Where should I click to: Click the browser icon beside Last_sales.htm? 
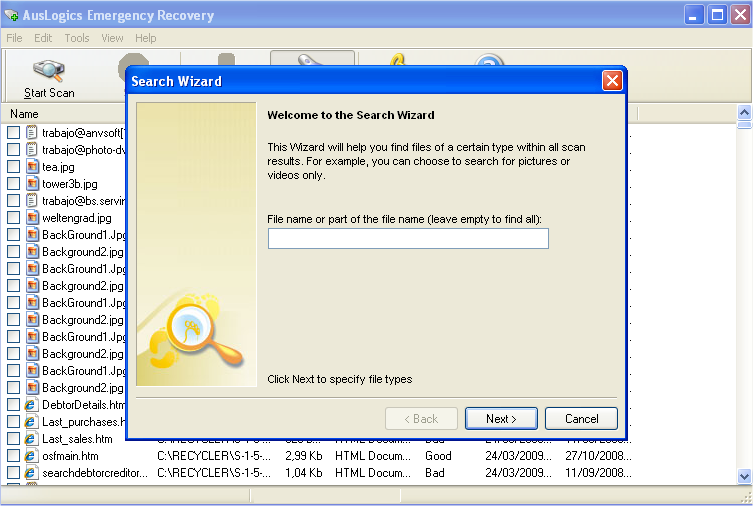(x=30, y=439)
